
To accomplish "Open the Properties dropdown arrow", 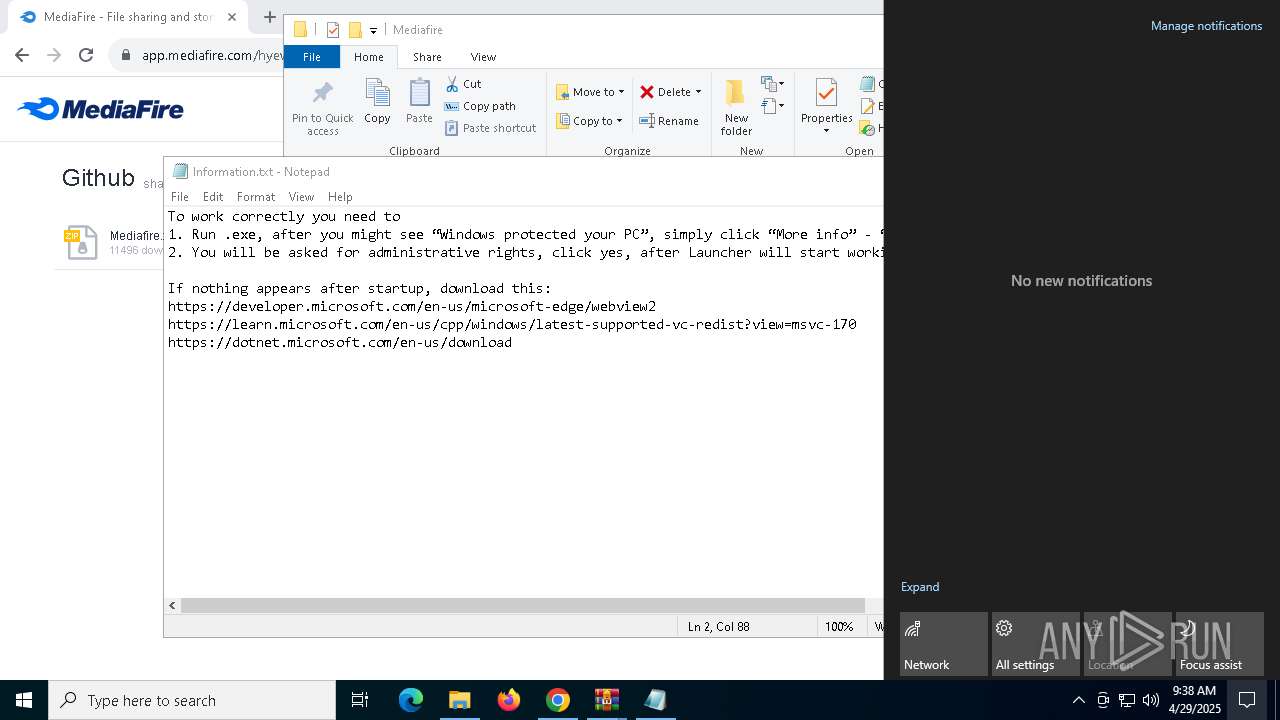I will (x=826, y=131).
